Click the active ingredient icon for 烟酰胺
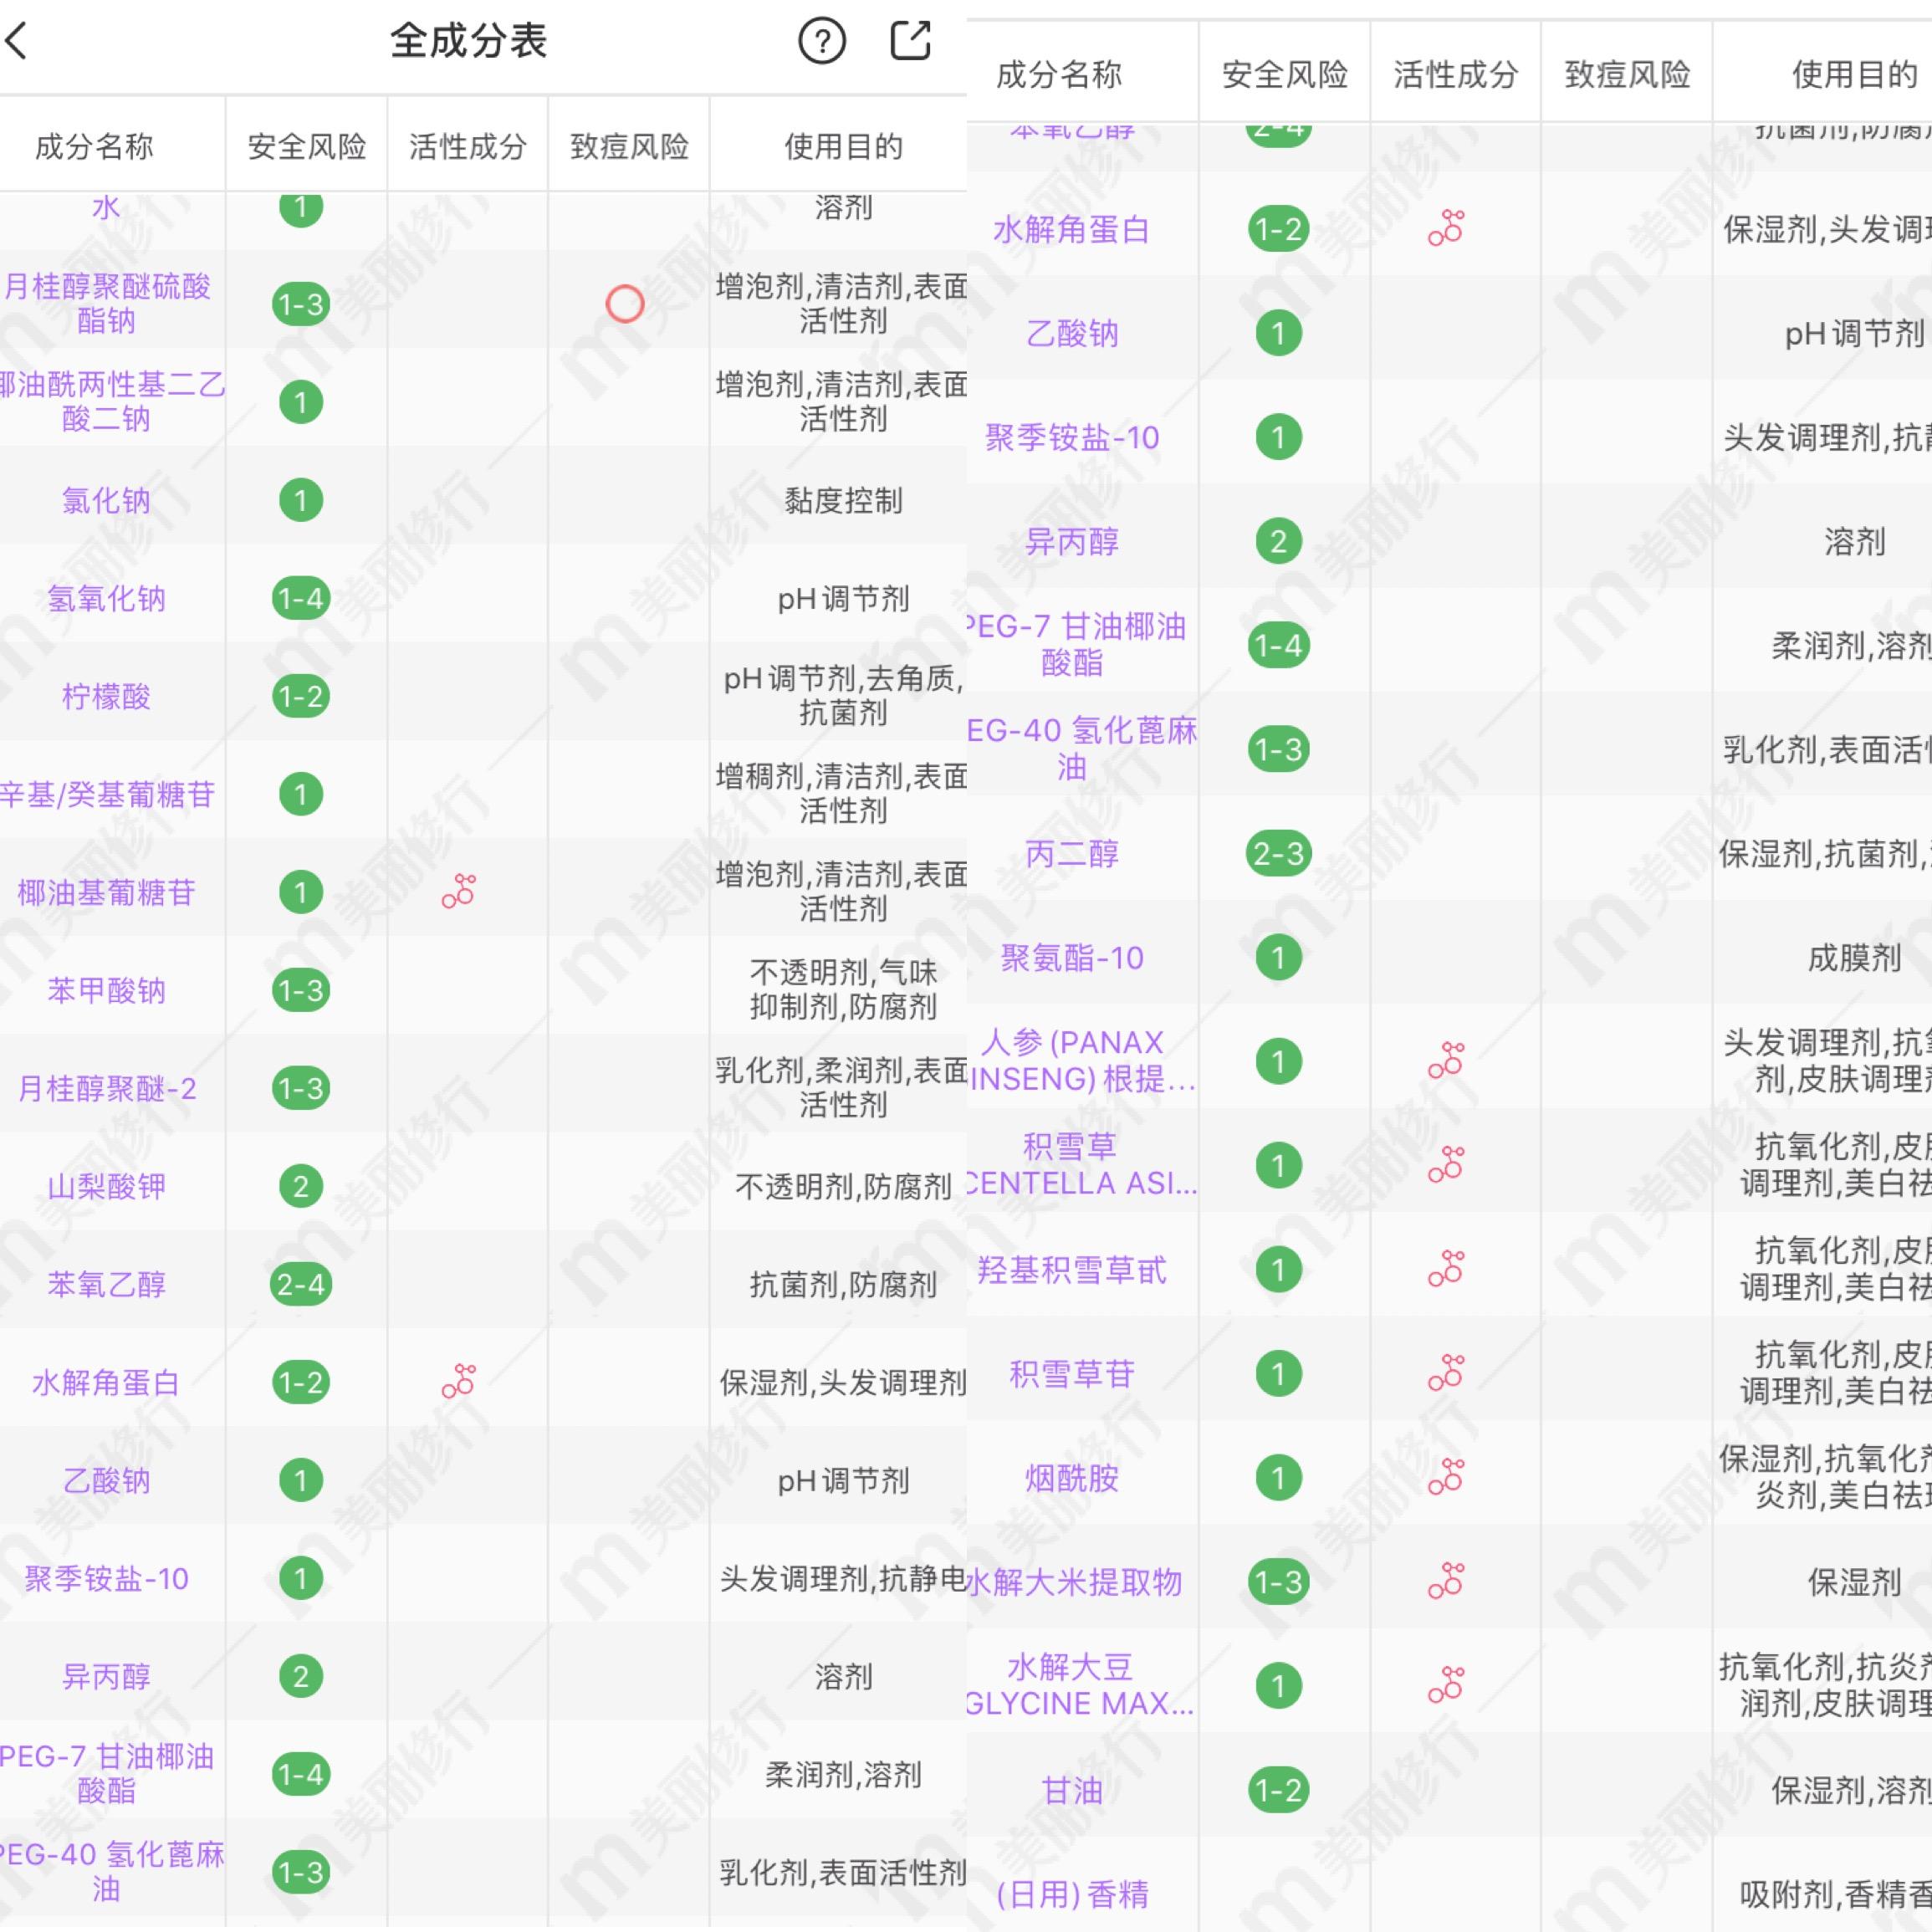This screenshot has width=1932, height=1932. click(x=1448, y=1478)
